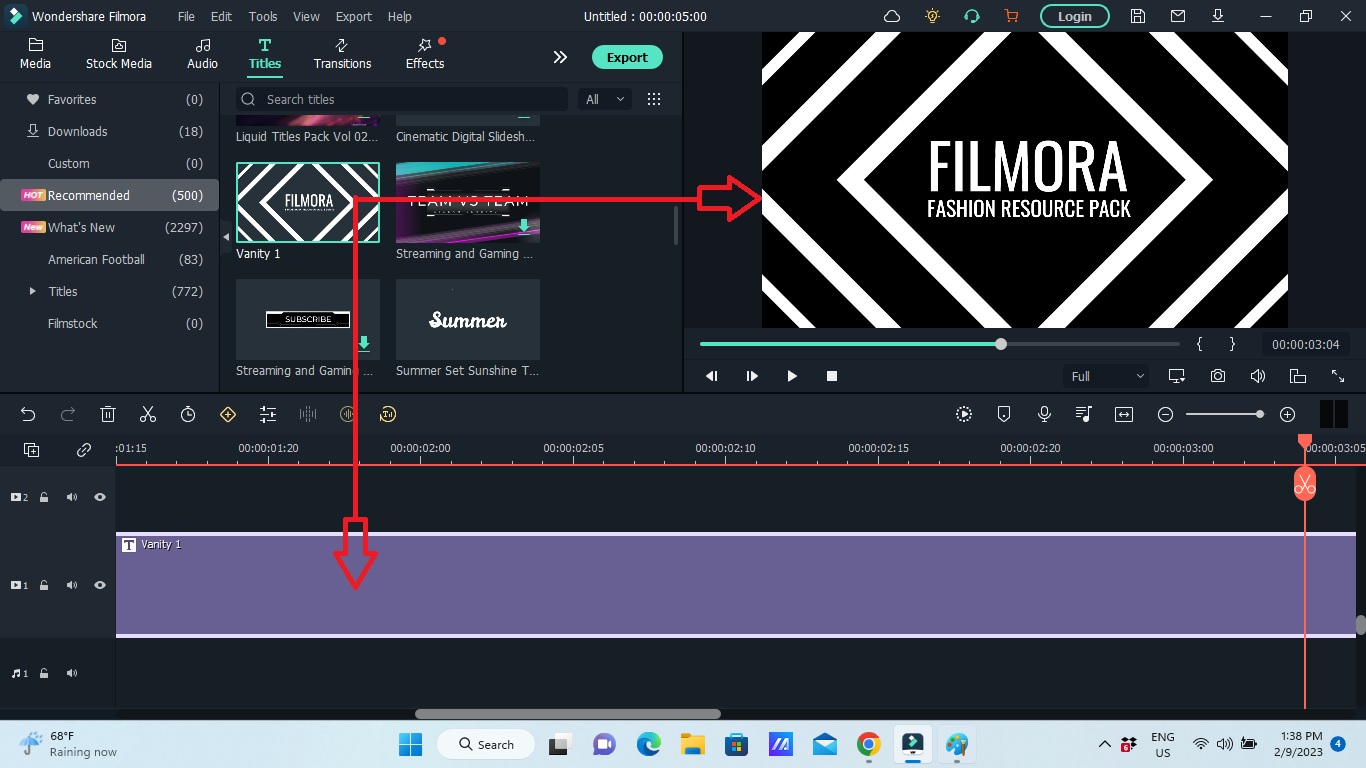This screenshot has height=768, width=1366.
Task: Open the speed stopwatch tool
Action: [x=188, y=414]
